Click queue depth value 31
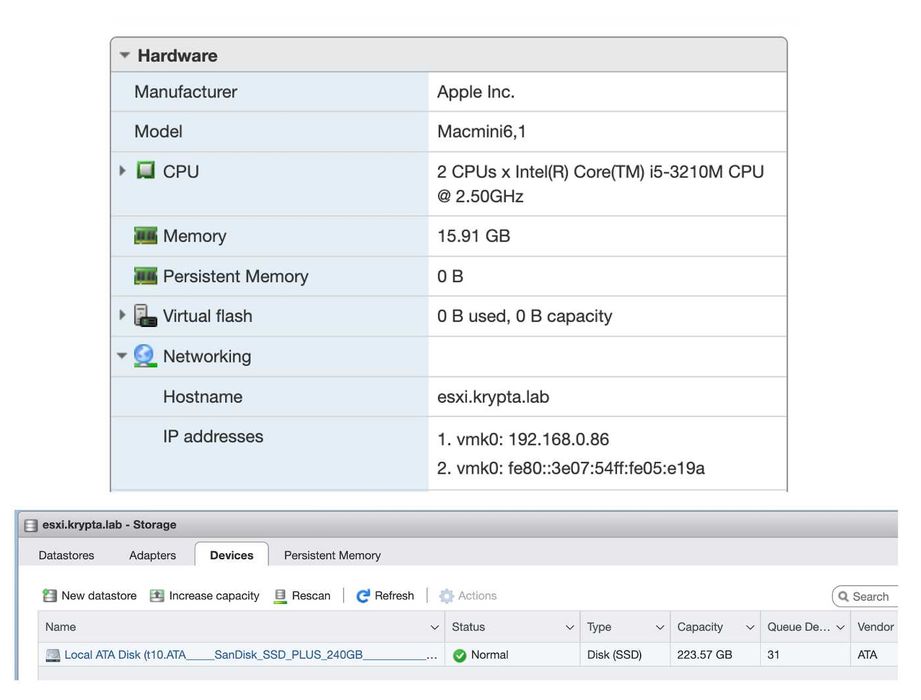Image resolution: width=921 pixels, height=700 pixels. (773, 654)
